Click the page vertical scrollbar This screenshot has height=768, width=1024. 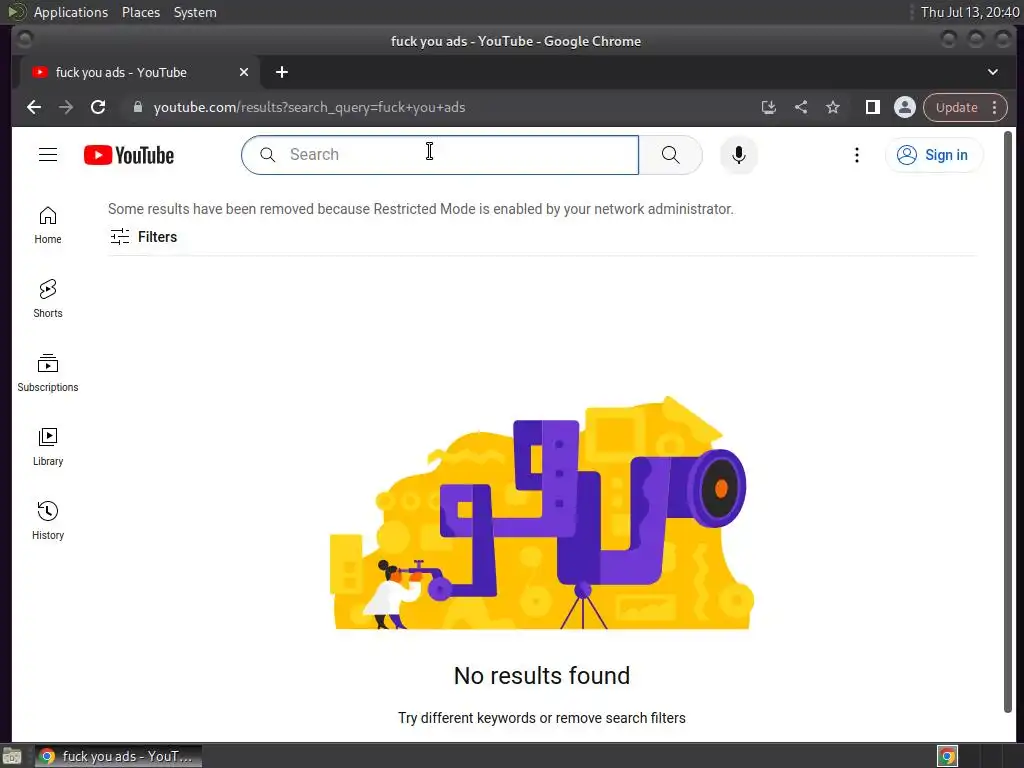point(1008,422)
